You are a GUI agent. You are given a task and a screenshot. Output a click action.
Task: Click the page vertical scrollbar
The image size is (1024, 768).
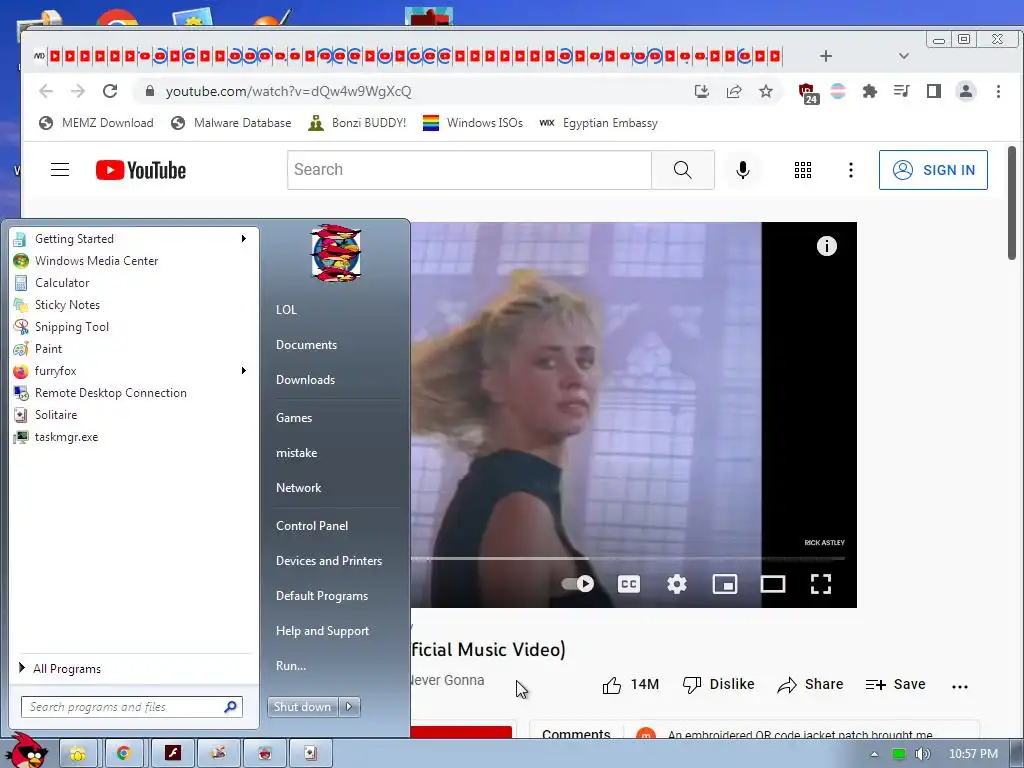[x=1012, y=202]
